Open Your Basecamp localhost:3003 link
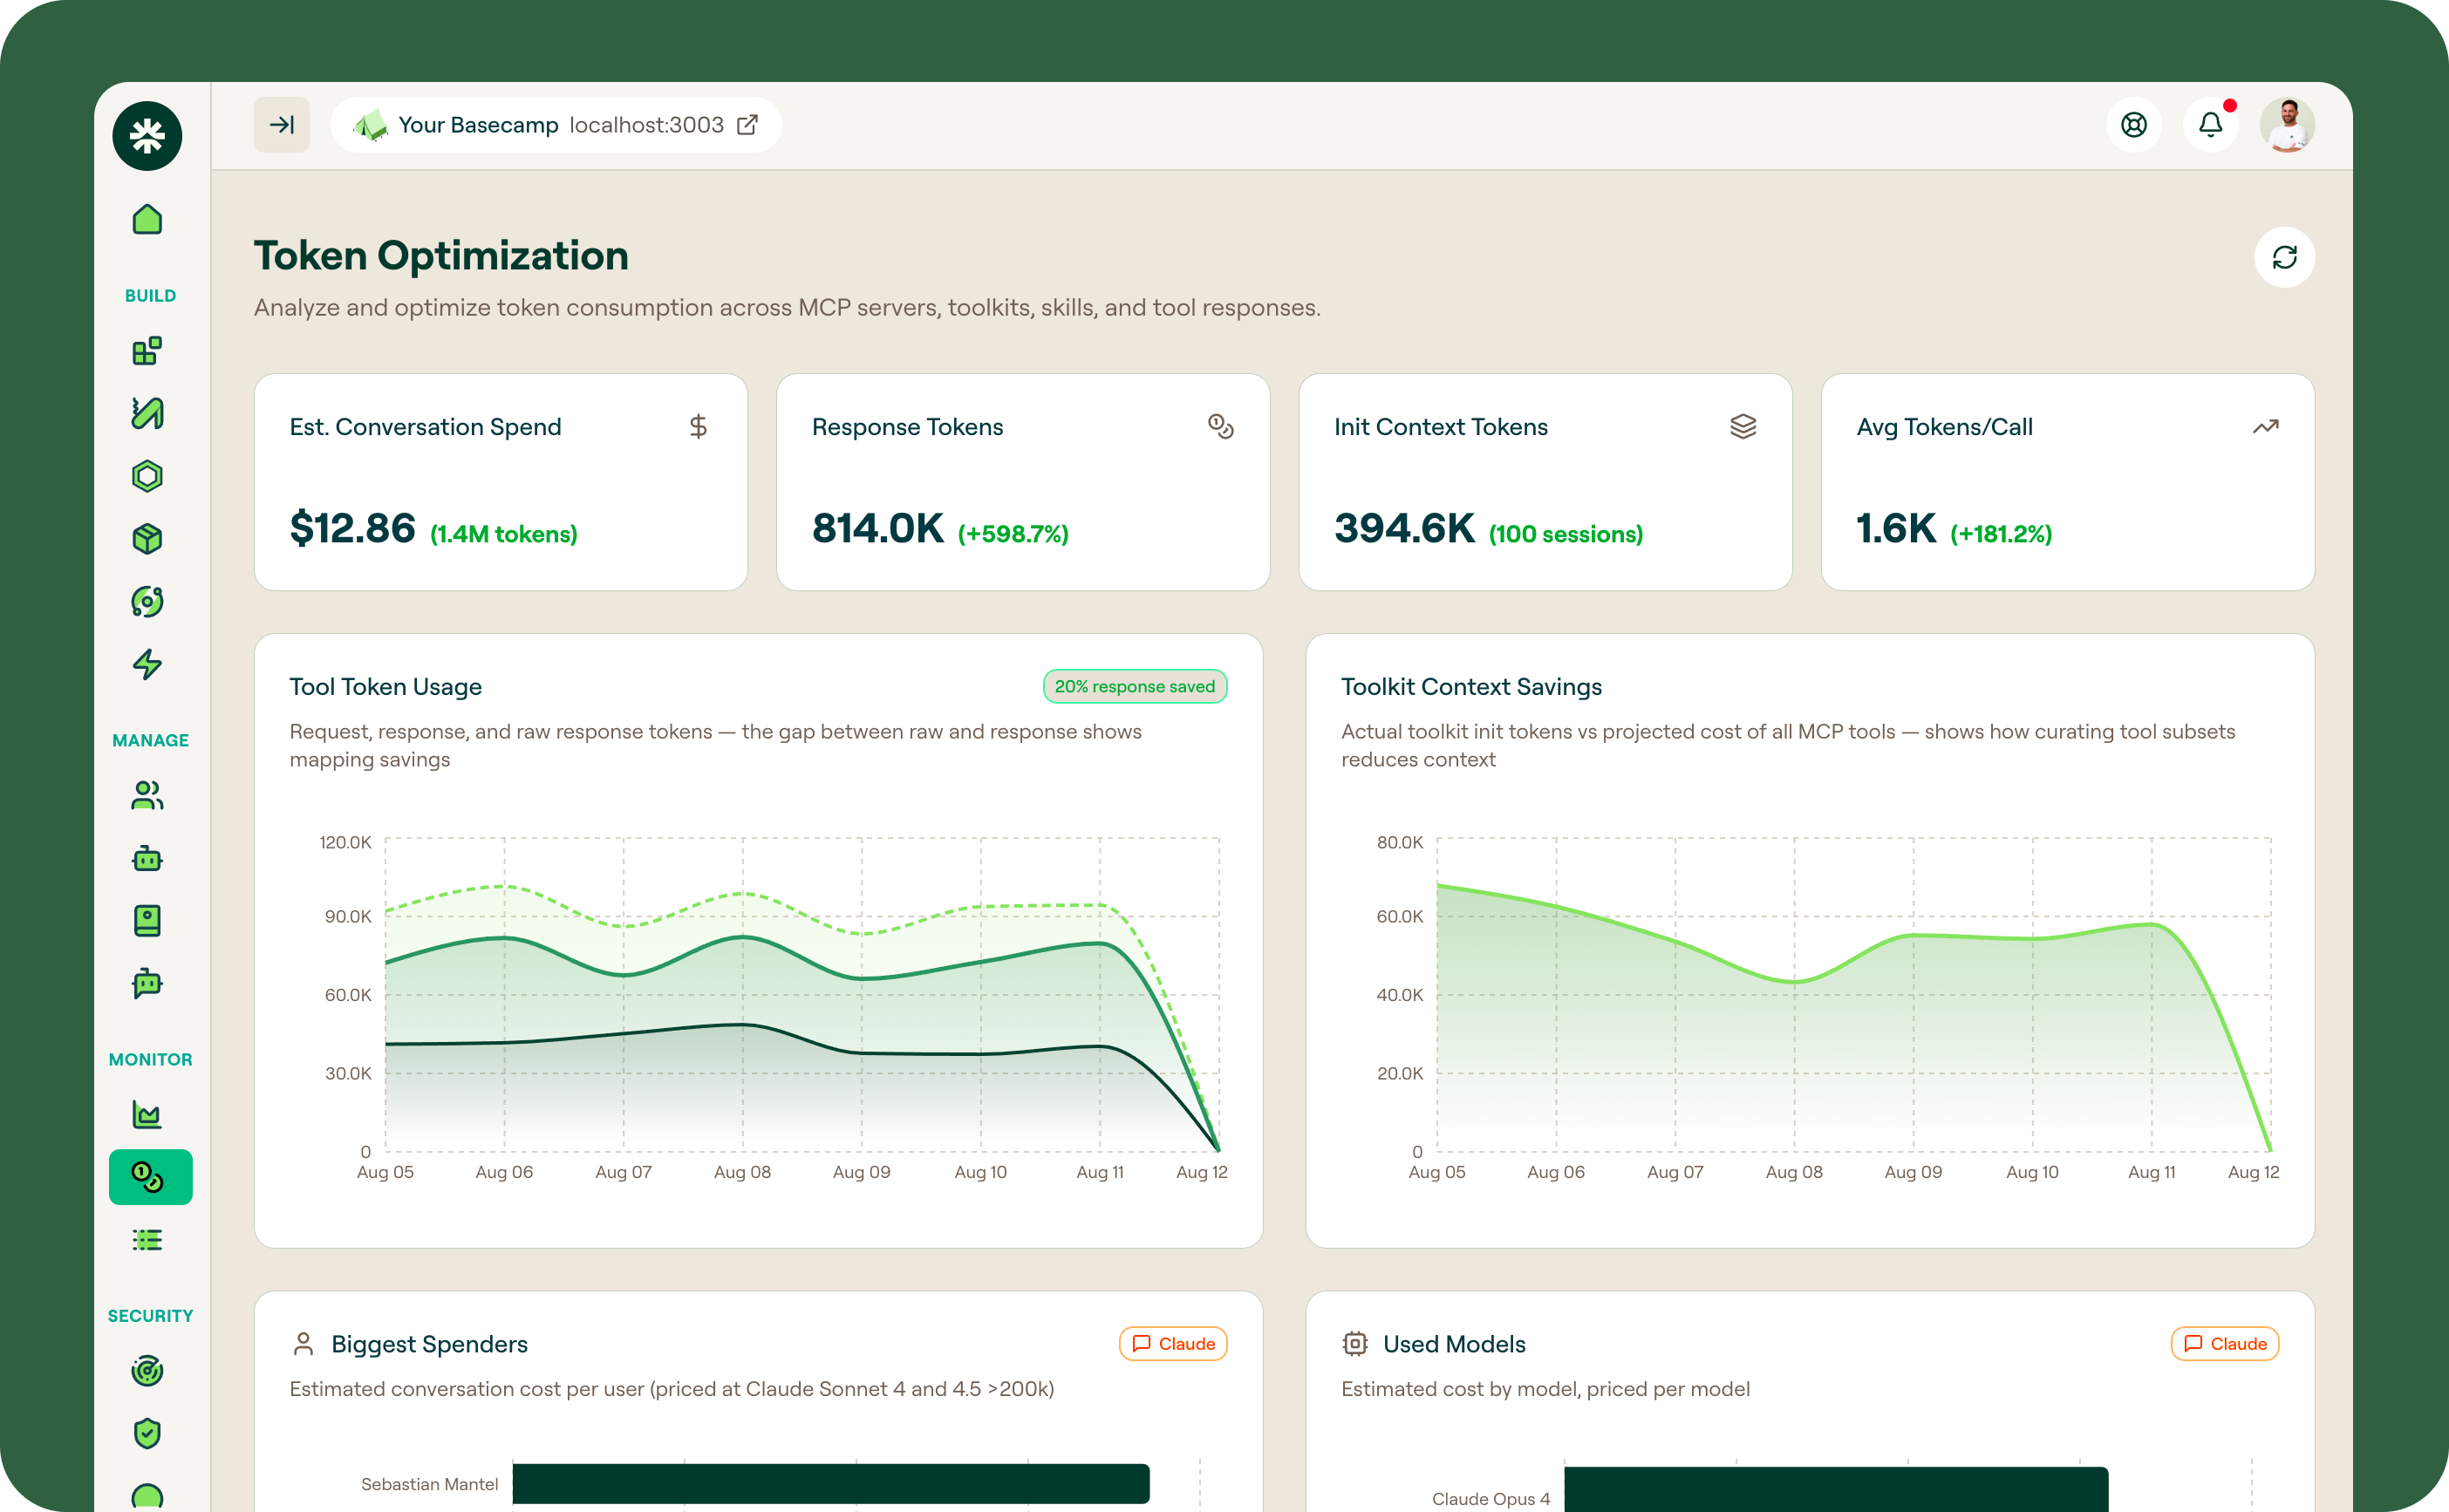This screenshot has width=2449, height=1512. pos(556,125)
